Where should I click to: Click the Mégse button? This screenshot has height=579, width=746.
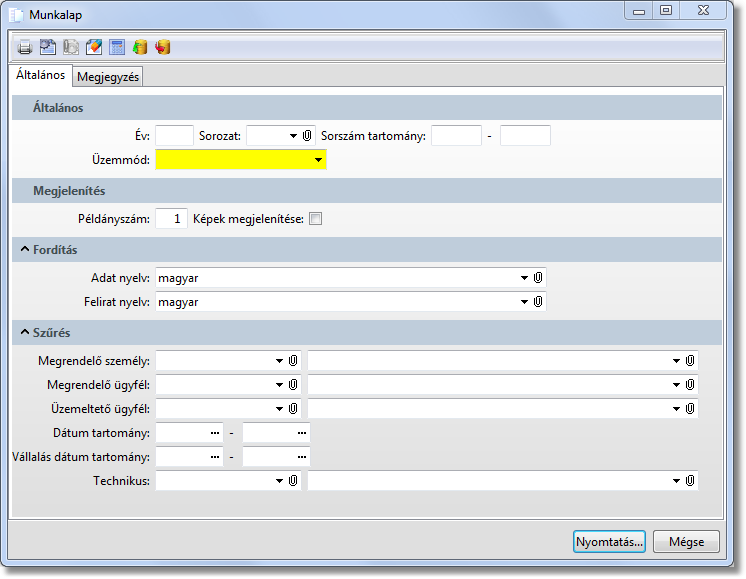(x=686, y=542)
